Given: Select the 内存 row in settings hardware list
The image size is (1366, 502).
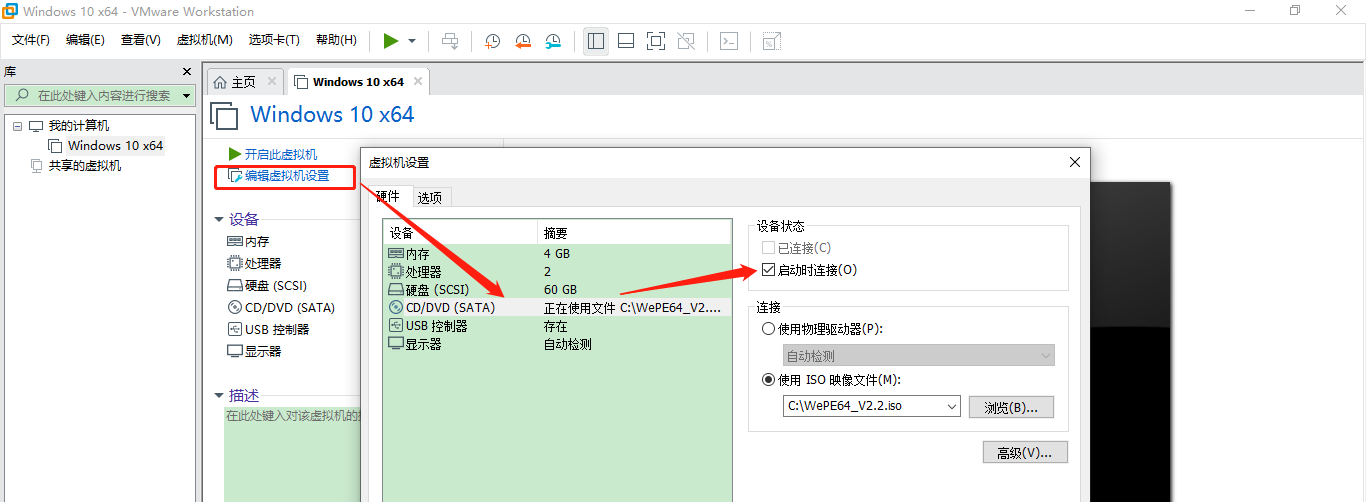Looking at the screenshot, I should (x=557, y=254).
